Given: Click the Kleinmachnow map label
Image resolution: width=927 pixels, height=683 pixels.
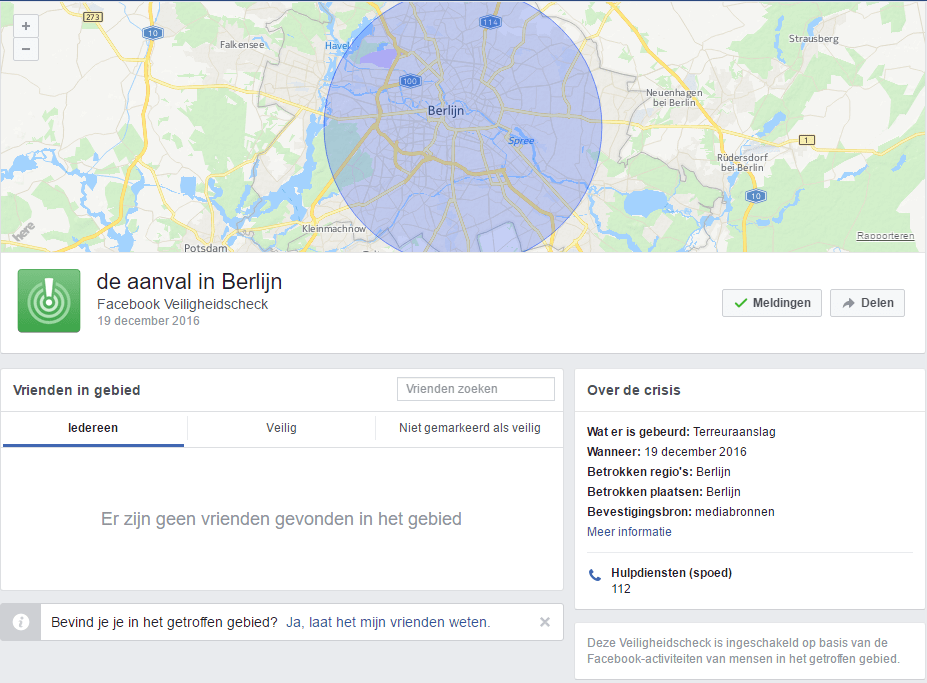Looking at the screenshot, I should tap(334, 228).
